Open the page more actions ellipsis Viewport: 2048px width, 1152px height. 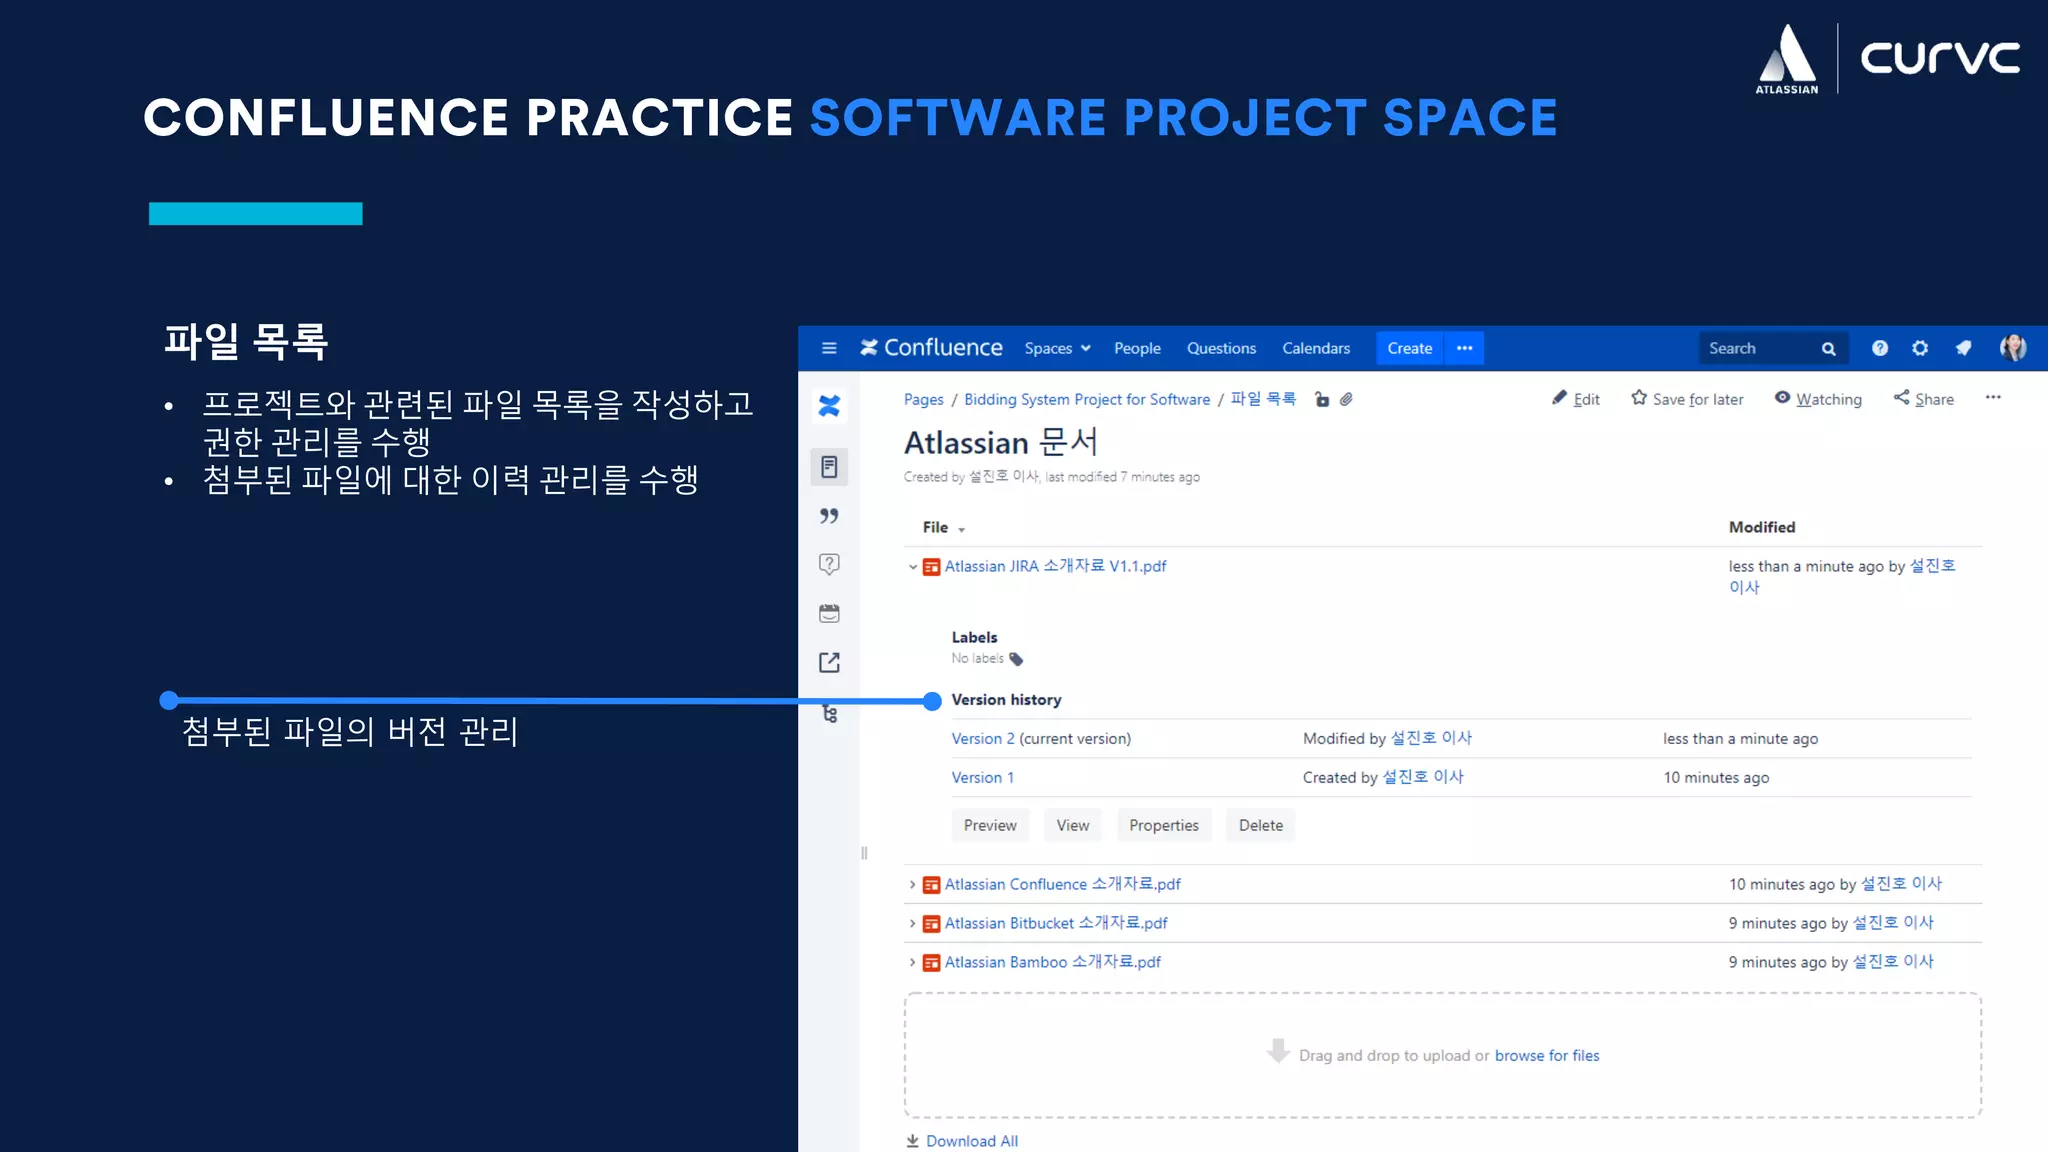click(x=1993, y=398)
